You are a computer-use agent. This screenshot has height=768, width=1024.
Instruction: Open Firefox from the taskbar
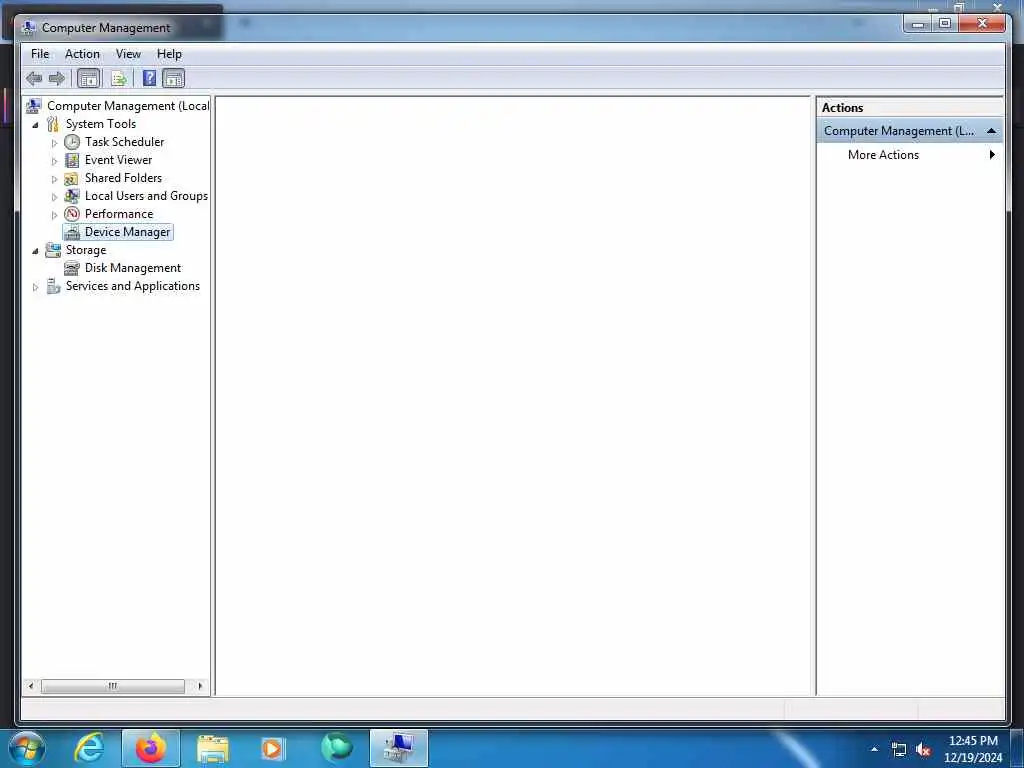tap(150, 748)
